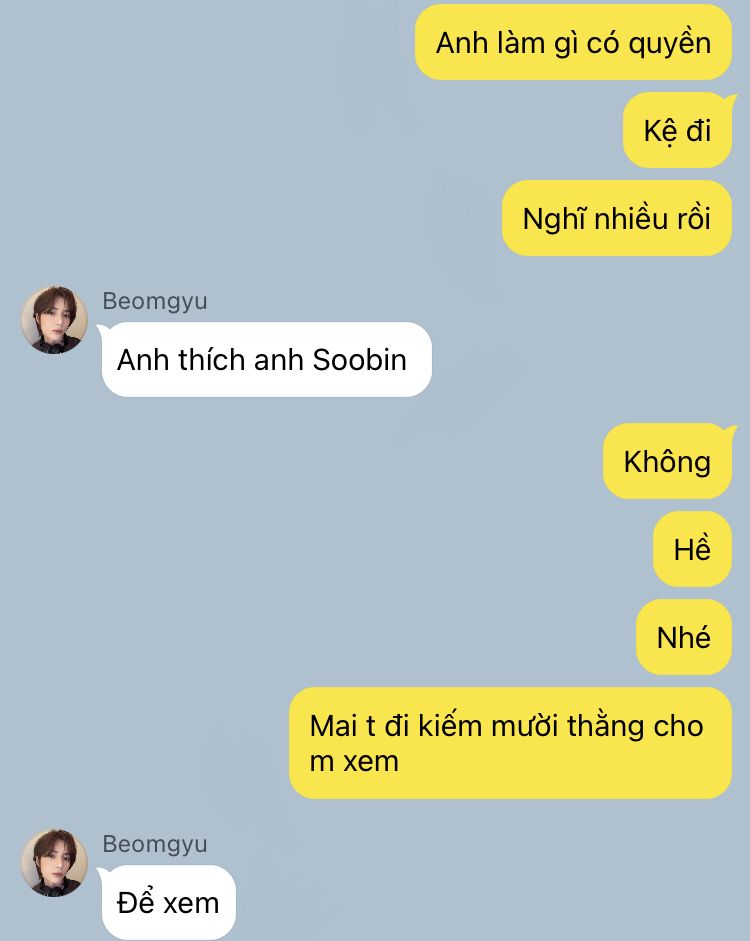
Task: Open Beomgyu's avatar beside 'Anh thích anh Soobin'
Action: point(55,319)
